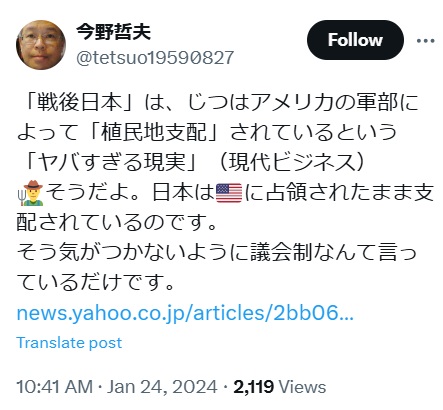This screenshot has height=410, width=443.
Task: Select Translate post
Action: (x=69, y=343)
